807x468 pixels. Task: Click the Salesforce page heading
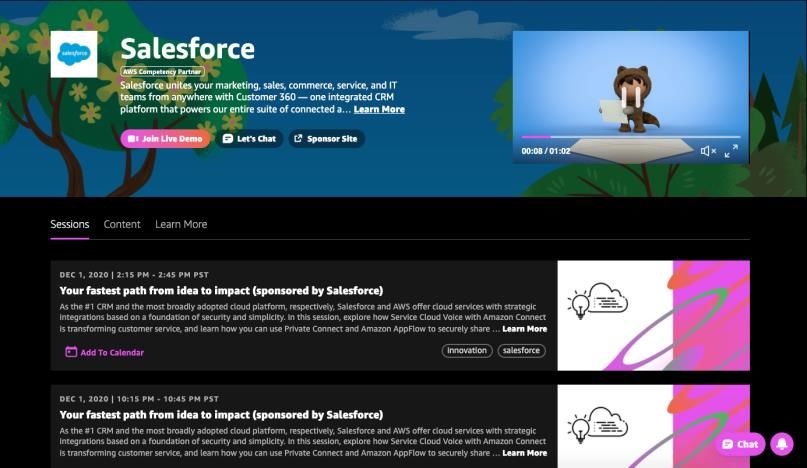[187, 49]
